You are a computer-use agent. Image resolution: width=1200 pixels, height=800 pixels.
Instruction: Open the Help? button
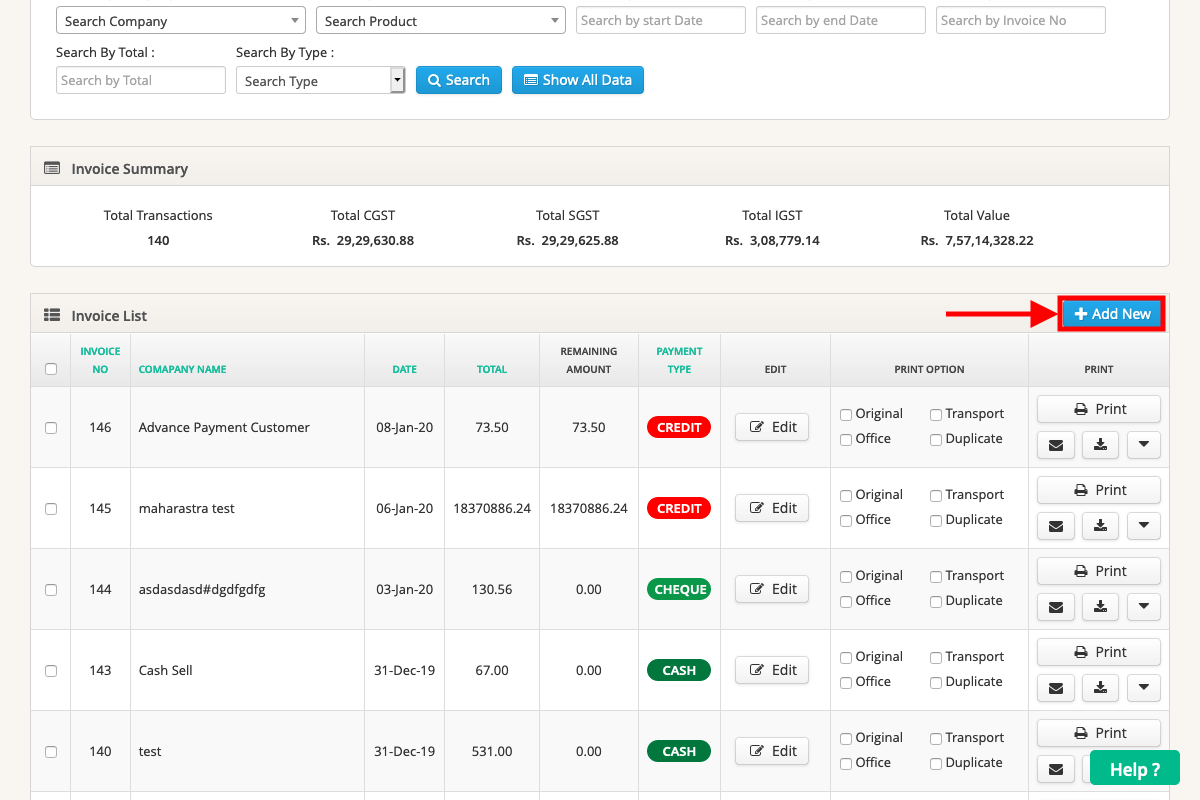pyautogui.click(x=1134, y=768)
